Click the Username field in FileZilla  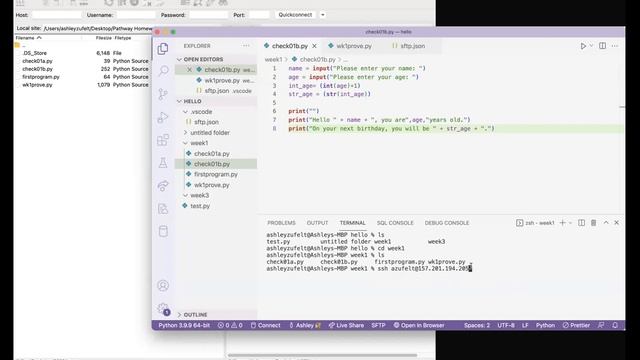(x=136, y=15)
